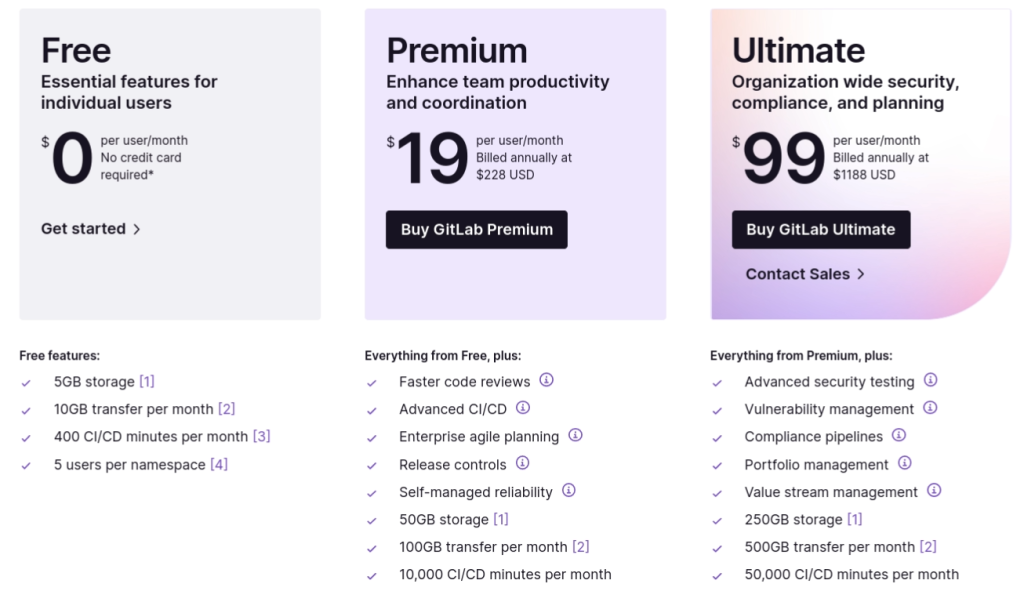The image size is (1024, 591).
Task: Click info icon beside Advanced CI/CD
Action: coord(523,408)
